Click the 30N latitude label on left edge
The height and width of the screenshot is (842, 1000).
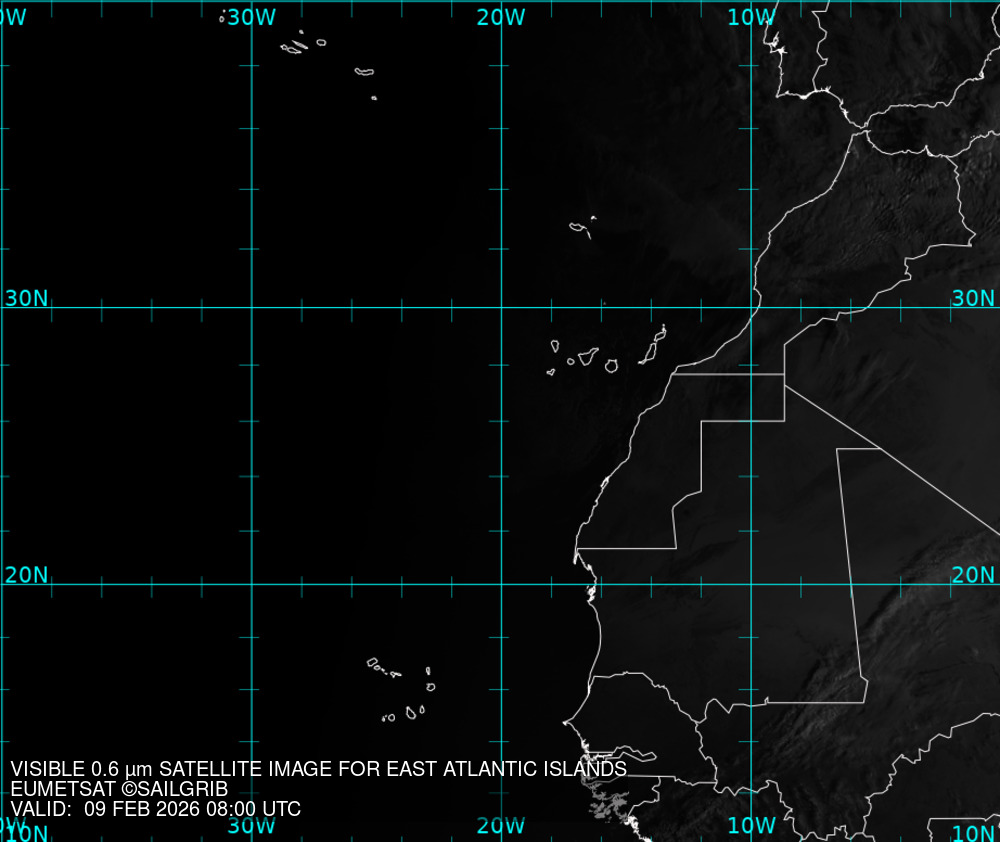26,298
